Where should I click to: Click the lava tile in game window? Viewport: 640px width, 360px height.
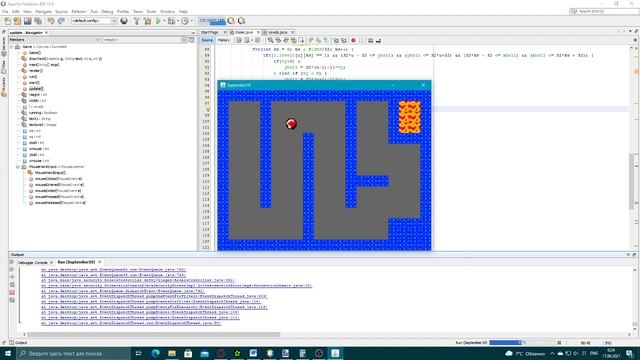pyautogui.click(x=409, y=117)
